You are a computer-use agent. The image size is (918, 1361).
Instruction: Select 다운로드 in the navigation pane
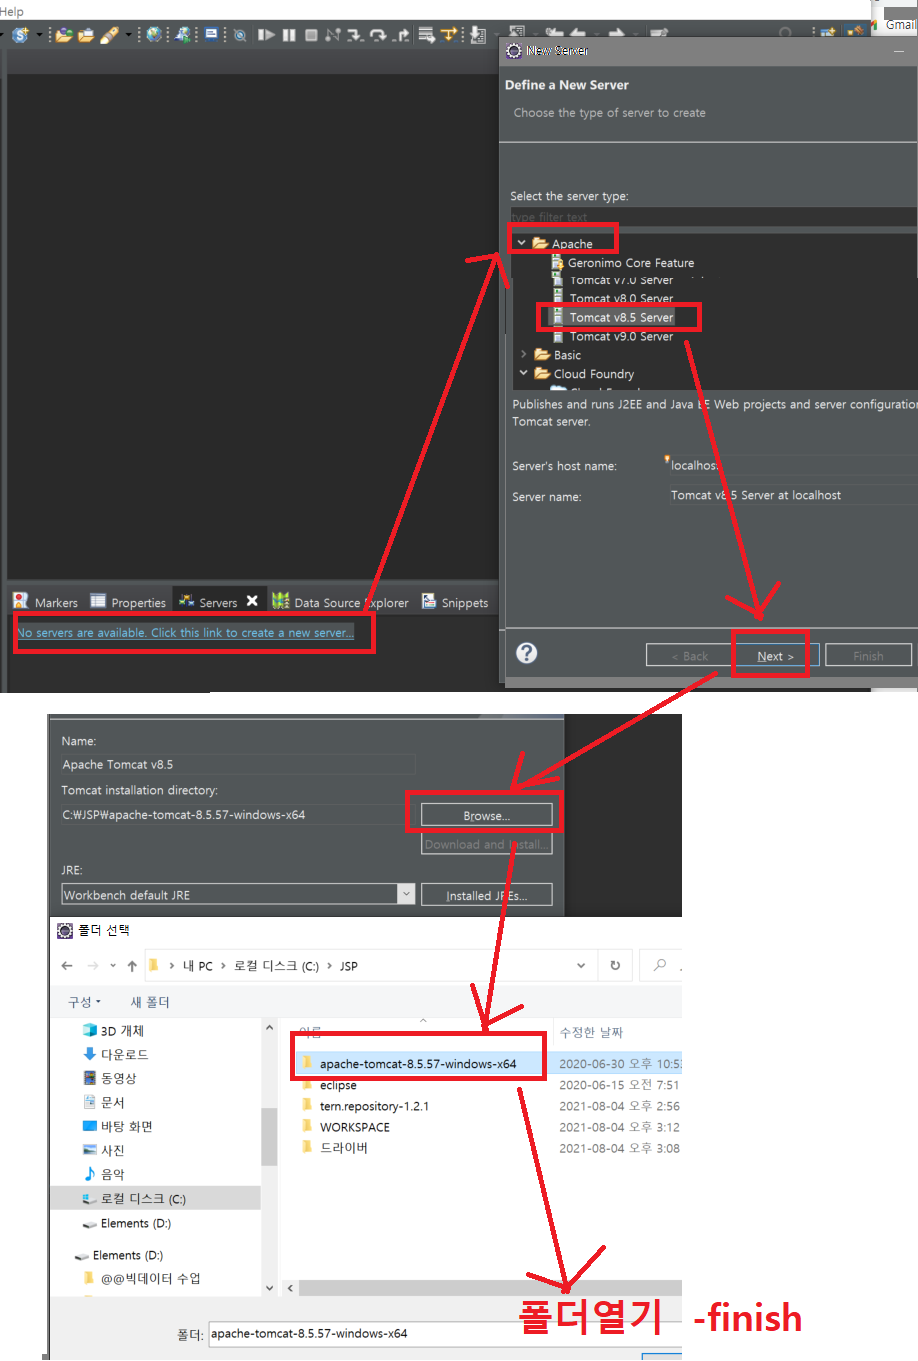click(x=116, y=1054)
